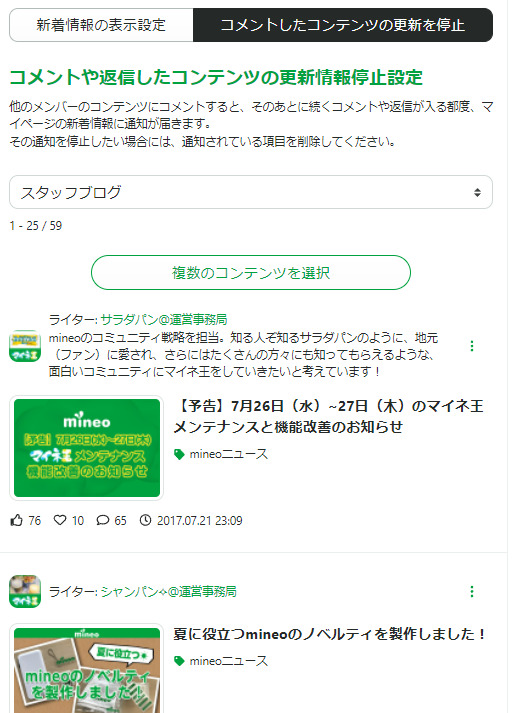Image resolution: width=514 pixels, height=713 pixels.
Task: Click the dropdown arrows on スタッフブログ selector
Action: 477,192
